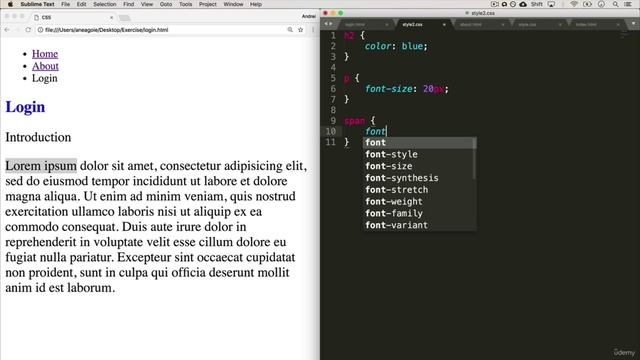Image resolution: width=640 pixels, height=360 pixels.
Task: Click the Introduction paragraph text
Action: coord(38,137)
